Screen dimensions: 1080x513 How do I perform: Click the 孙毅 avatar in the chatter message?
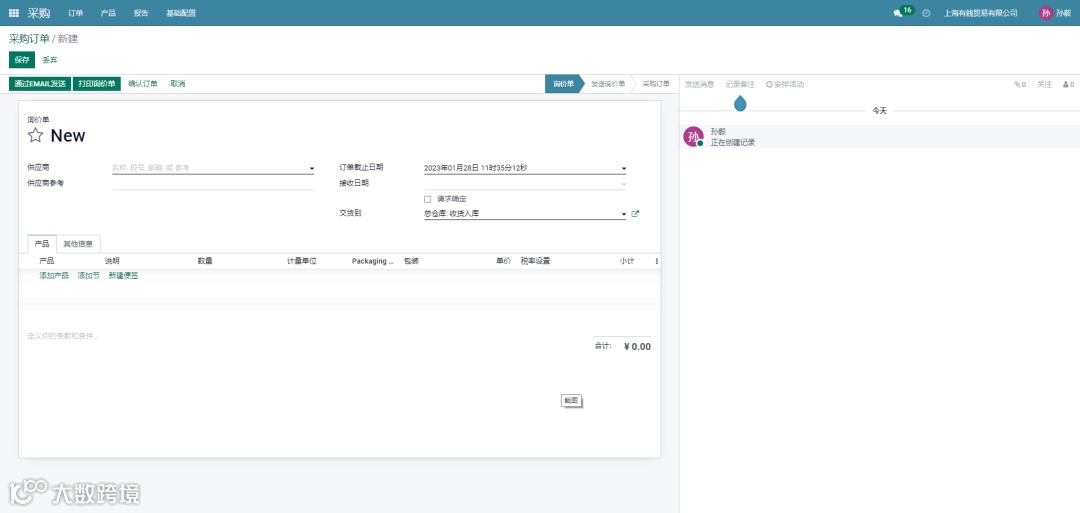pyautogui.click(x=693, y=136)
